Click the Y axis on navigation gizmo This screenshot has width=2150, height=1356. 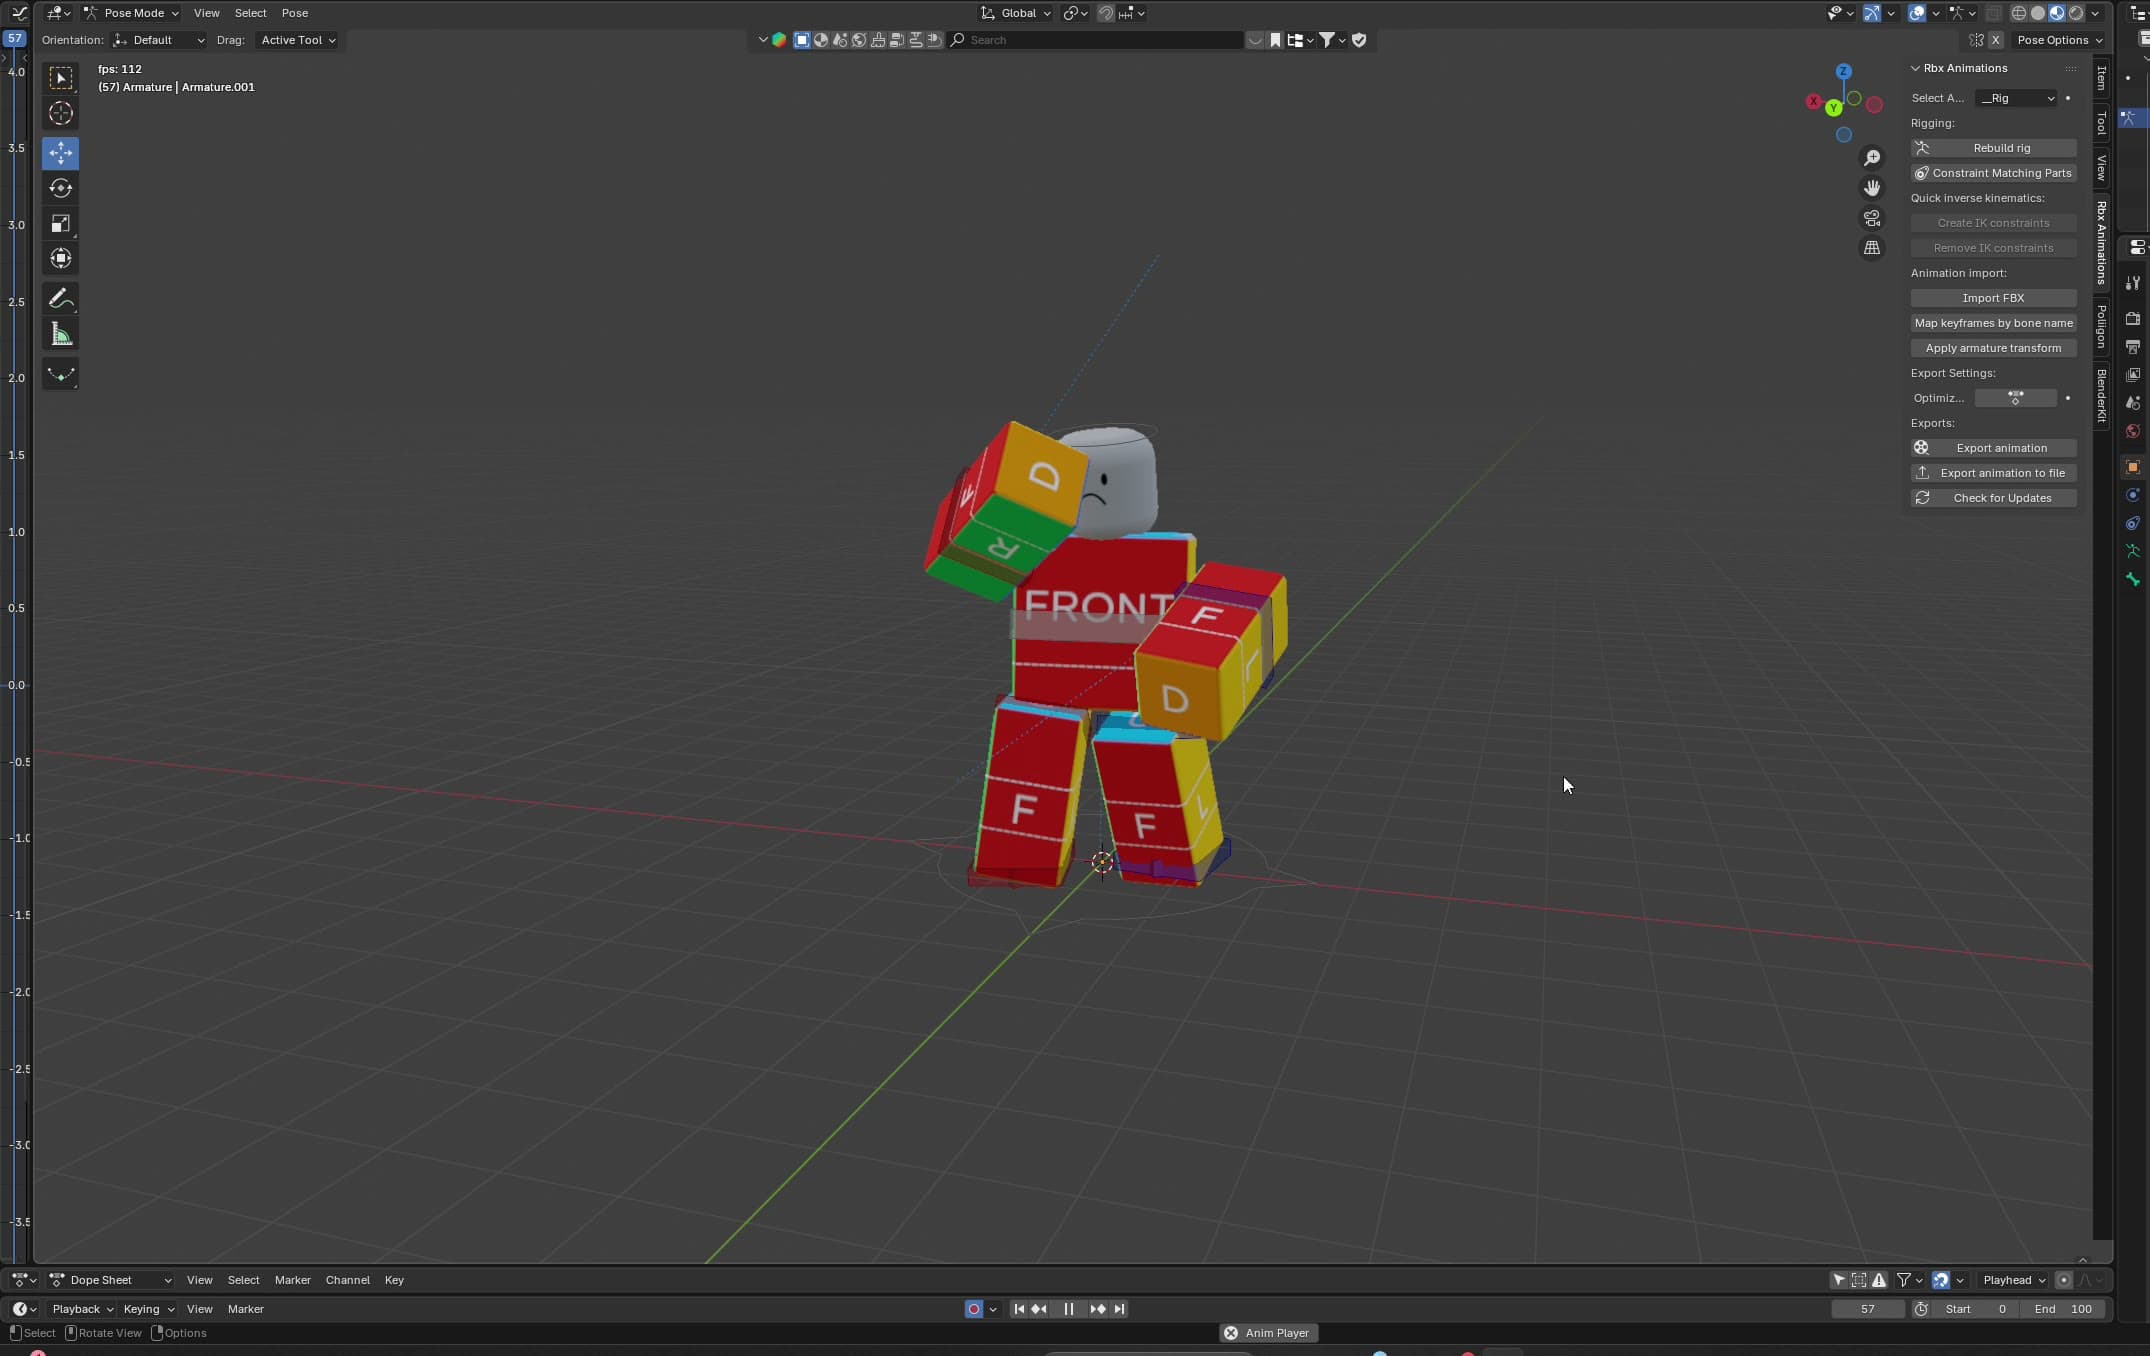pos(1834,108)
